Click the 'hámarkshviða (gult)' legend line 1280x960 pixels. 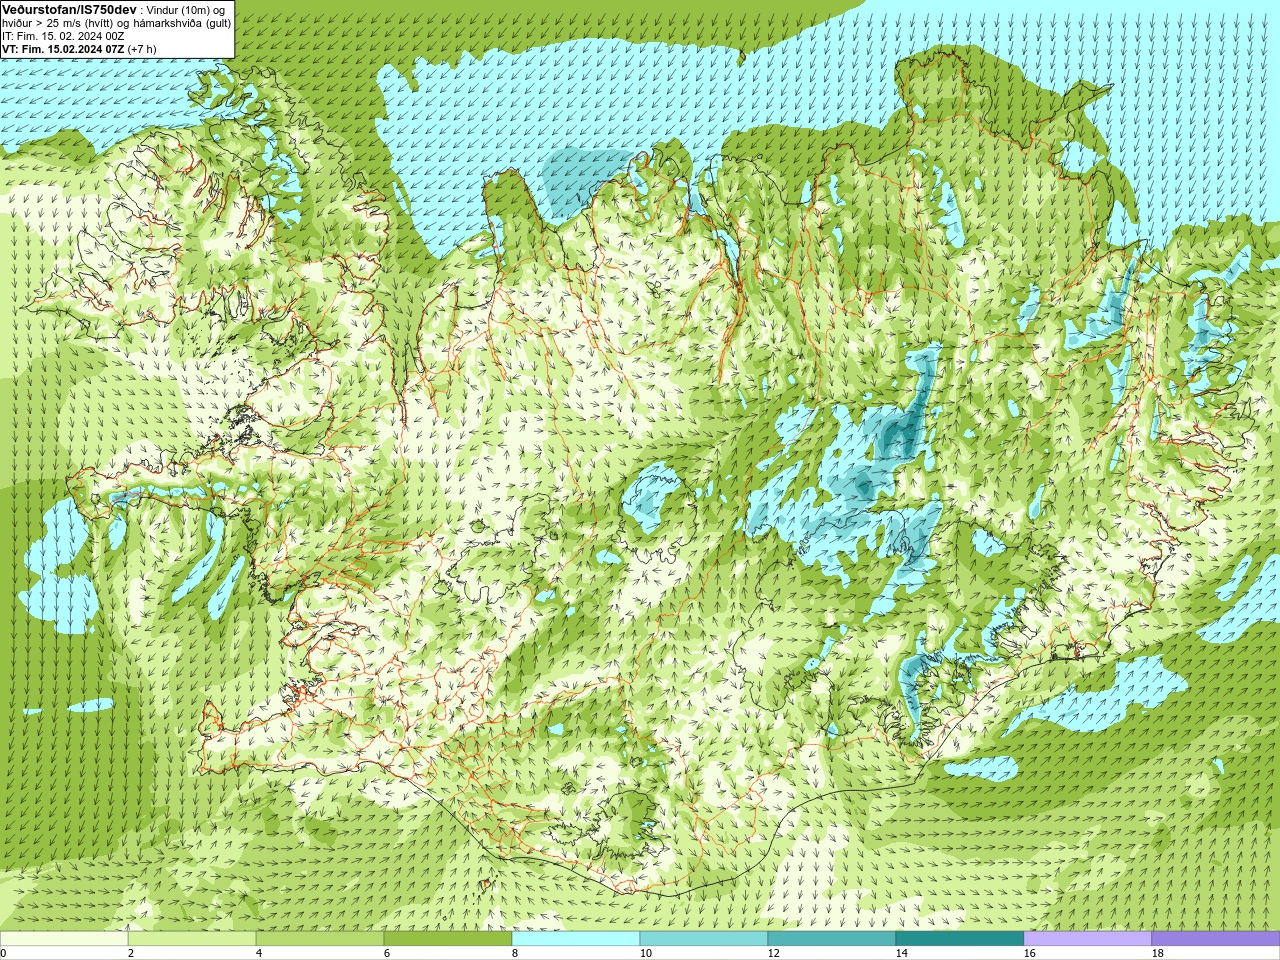click(x=181, y=23)
